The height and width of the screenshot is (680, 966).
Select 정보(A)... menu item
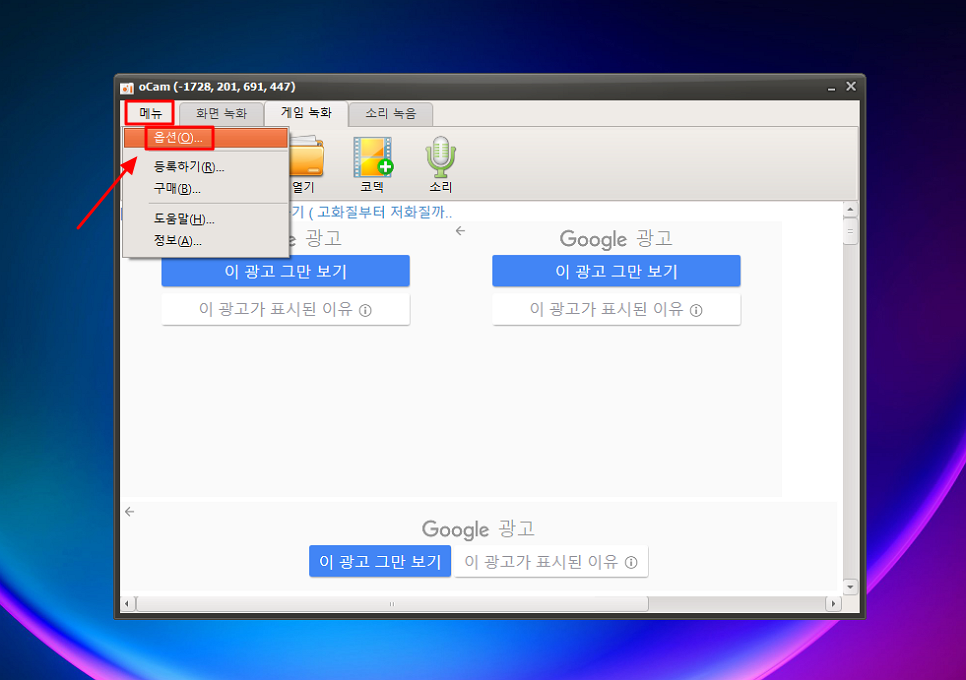206,241
